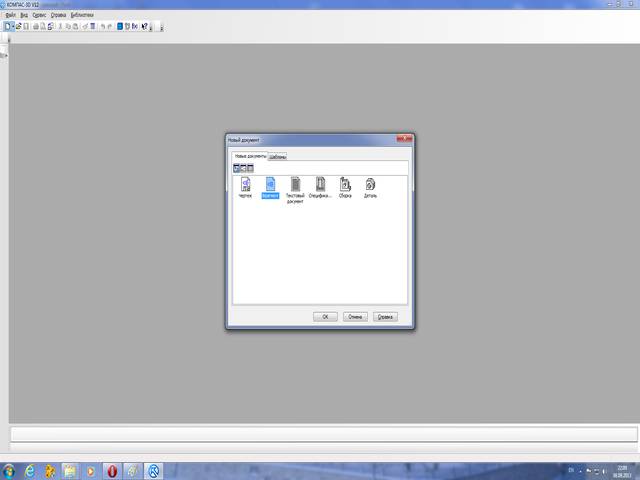Open the Файл menu
This screenshot has height=480, width=640.
(x=10, y=16)
